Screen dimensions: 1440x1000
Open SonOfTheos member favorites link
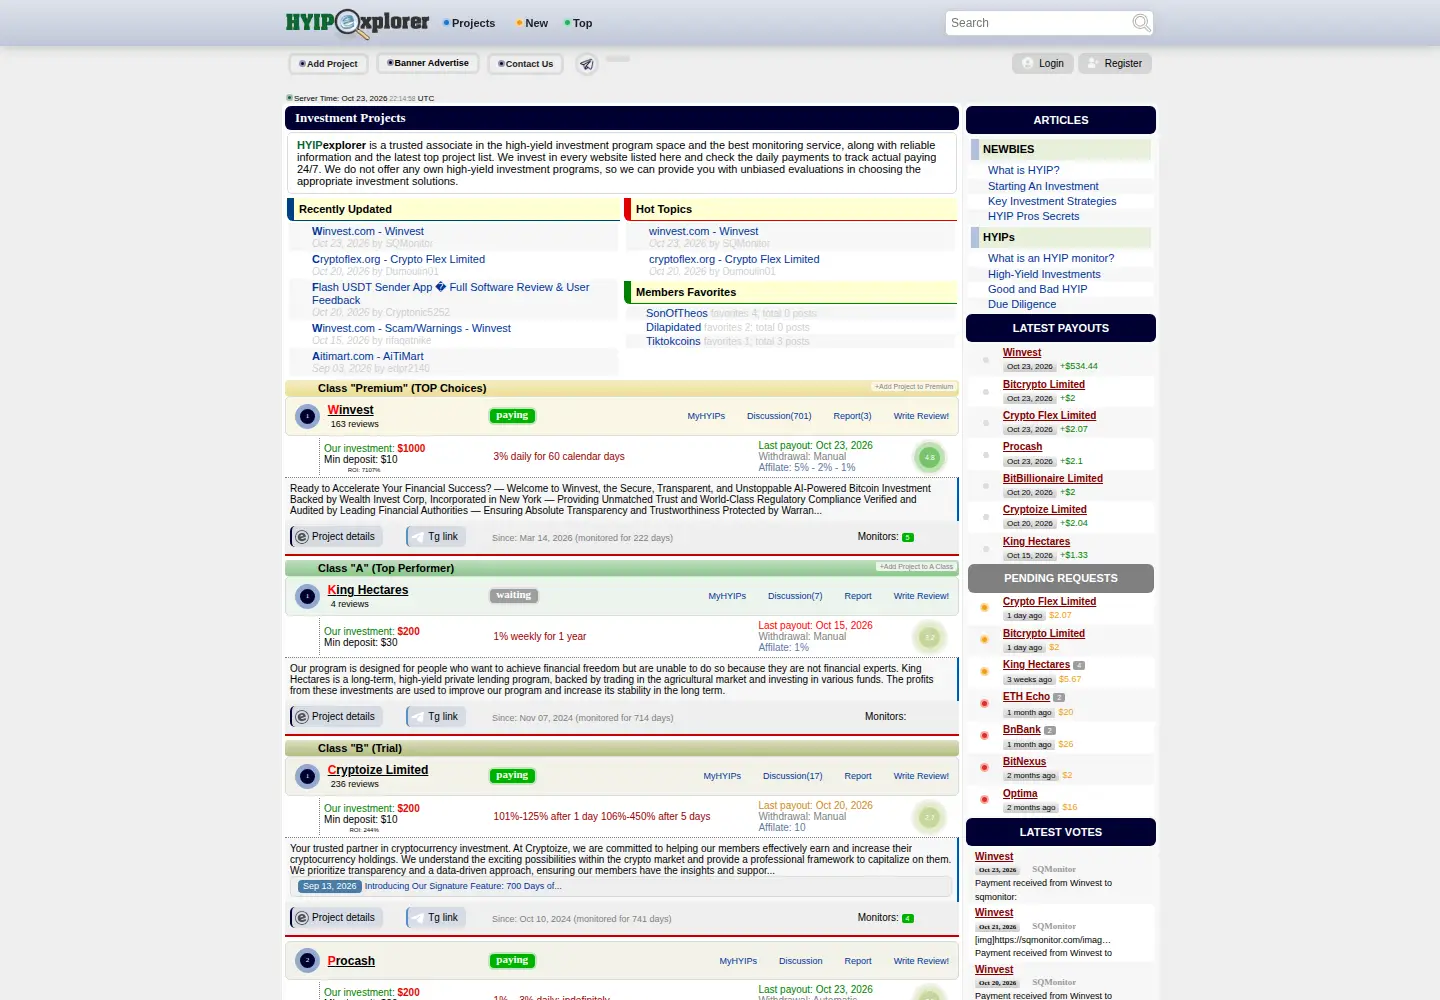click(677, 313)
